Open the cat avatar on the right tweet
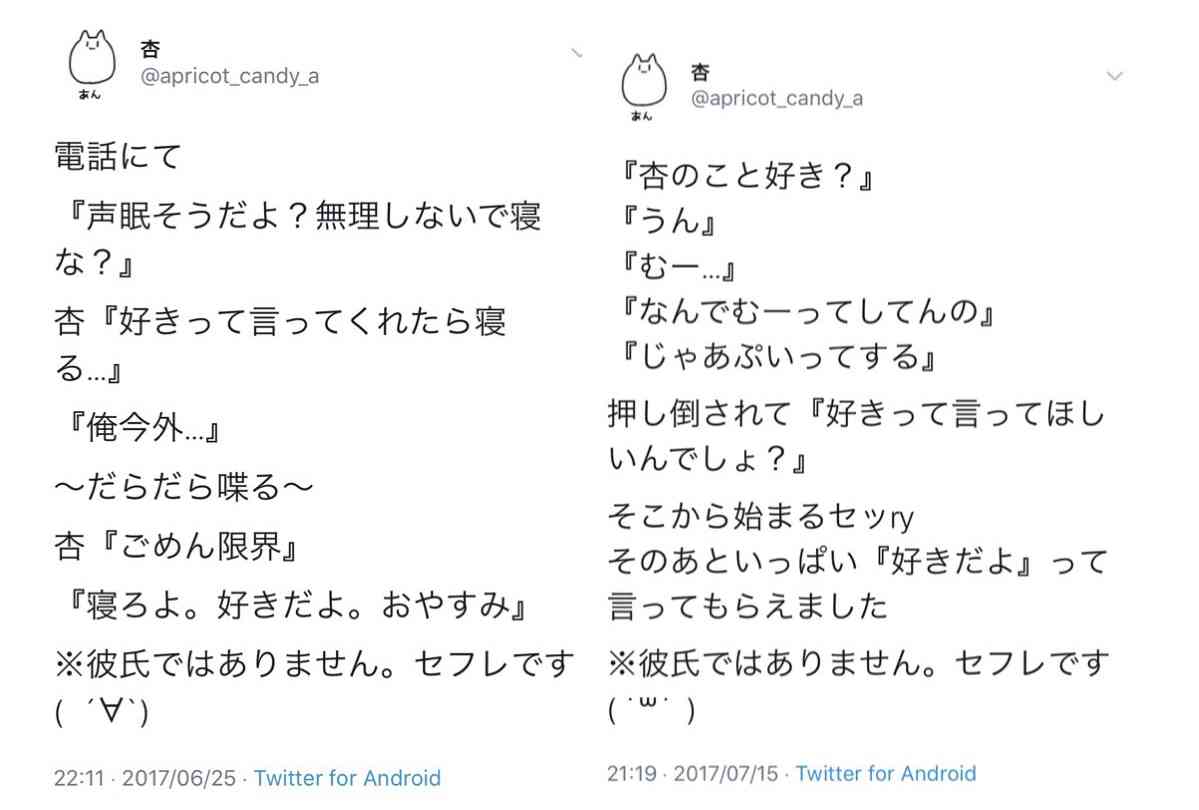 644,86
